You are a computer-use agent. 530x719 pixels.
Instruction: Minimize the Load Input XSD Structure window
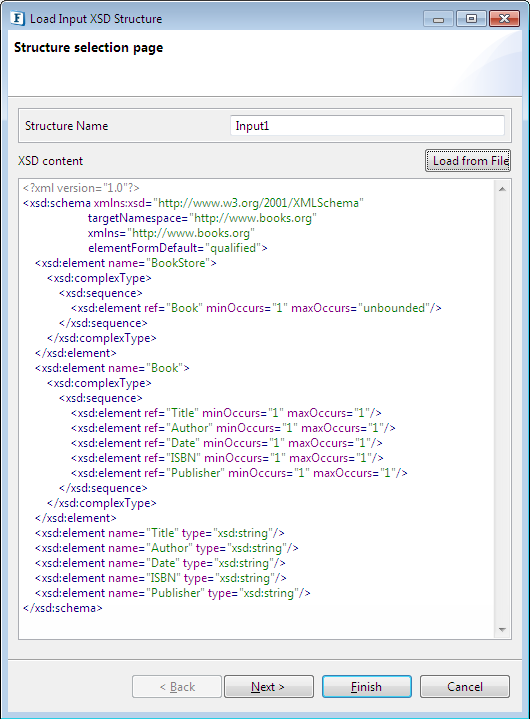(x=438, y=19)
